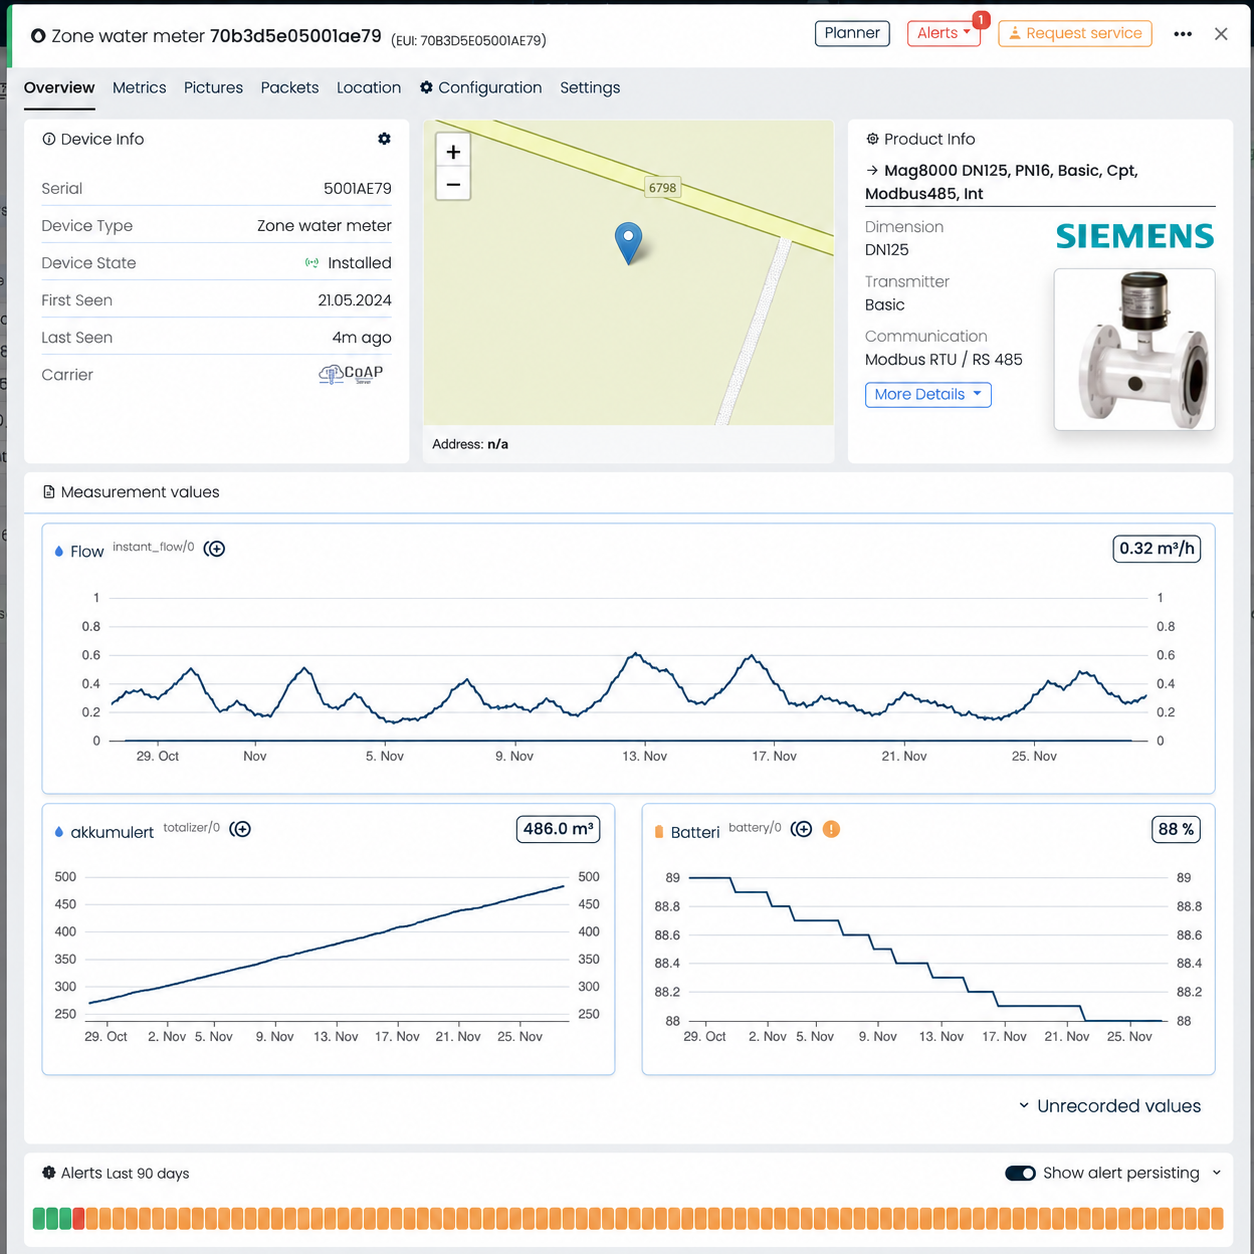This screenshot has width=1254, height=1254.
Task: Click the Siemens brand logo
Action: click(x=1135, y=236)
